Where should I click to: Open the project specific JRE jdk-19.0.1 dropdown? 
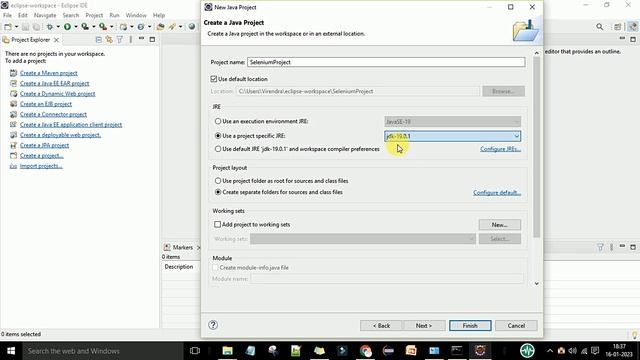tap(452, 136)
